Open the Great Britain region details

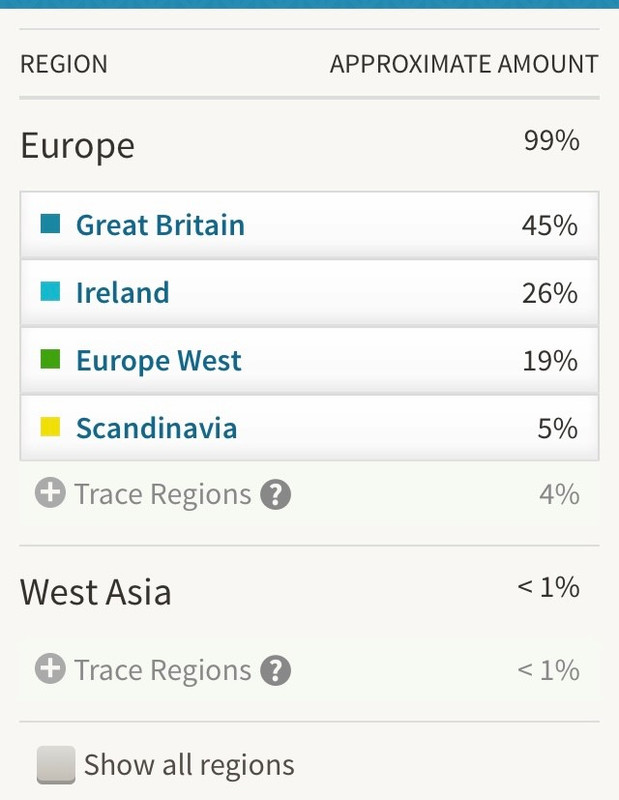(309, 225)
